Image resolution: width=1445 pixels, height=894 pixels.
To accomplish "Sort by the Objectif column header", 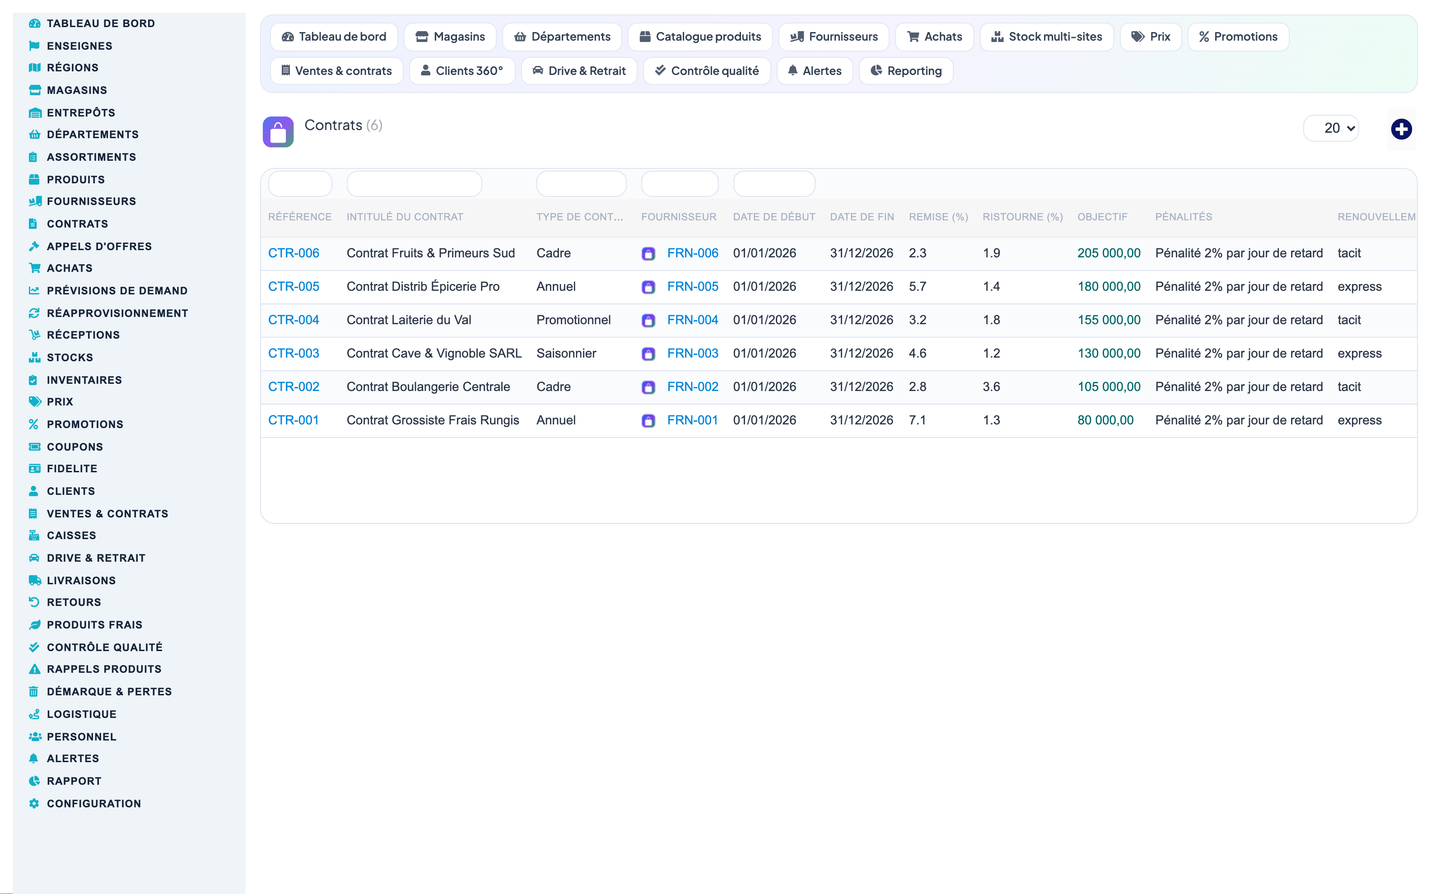I will [1102, 217].
